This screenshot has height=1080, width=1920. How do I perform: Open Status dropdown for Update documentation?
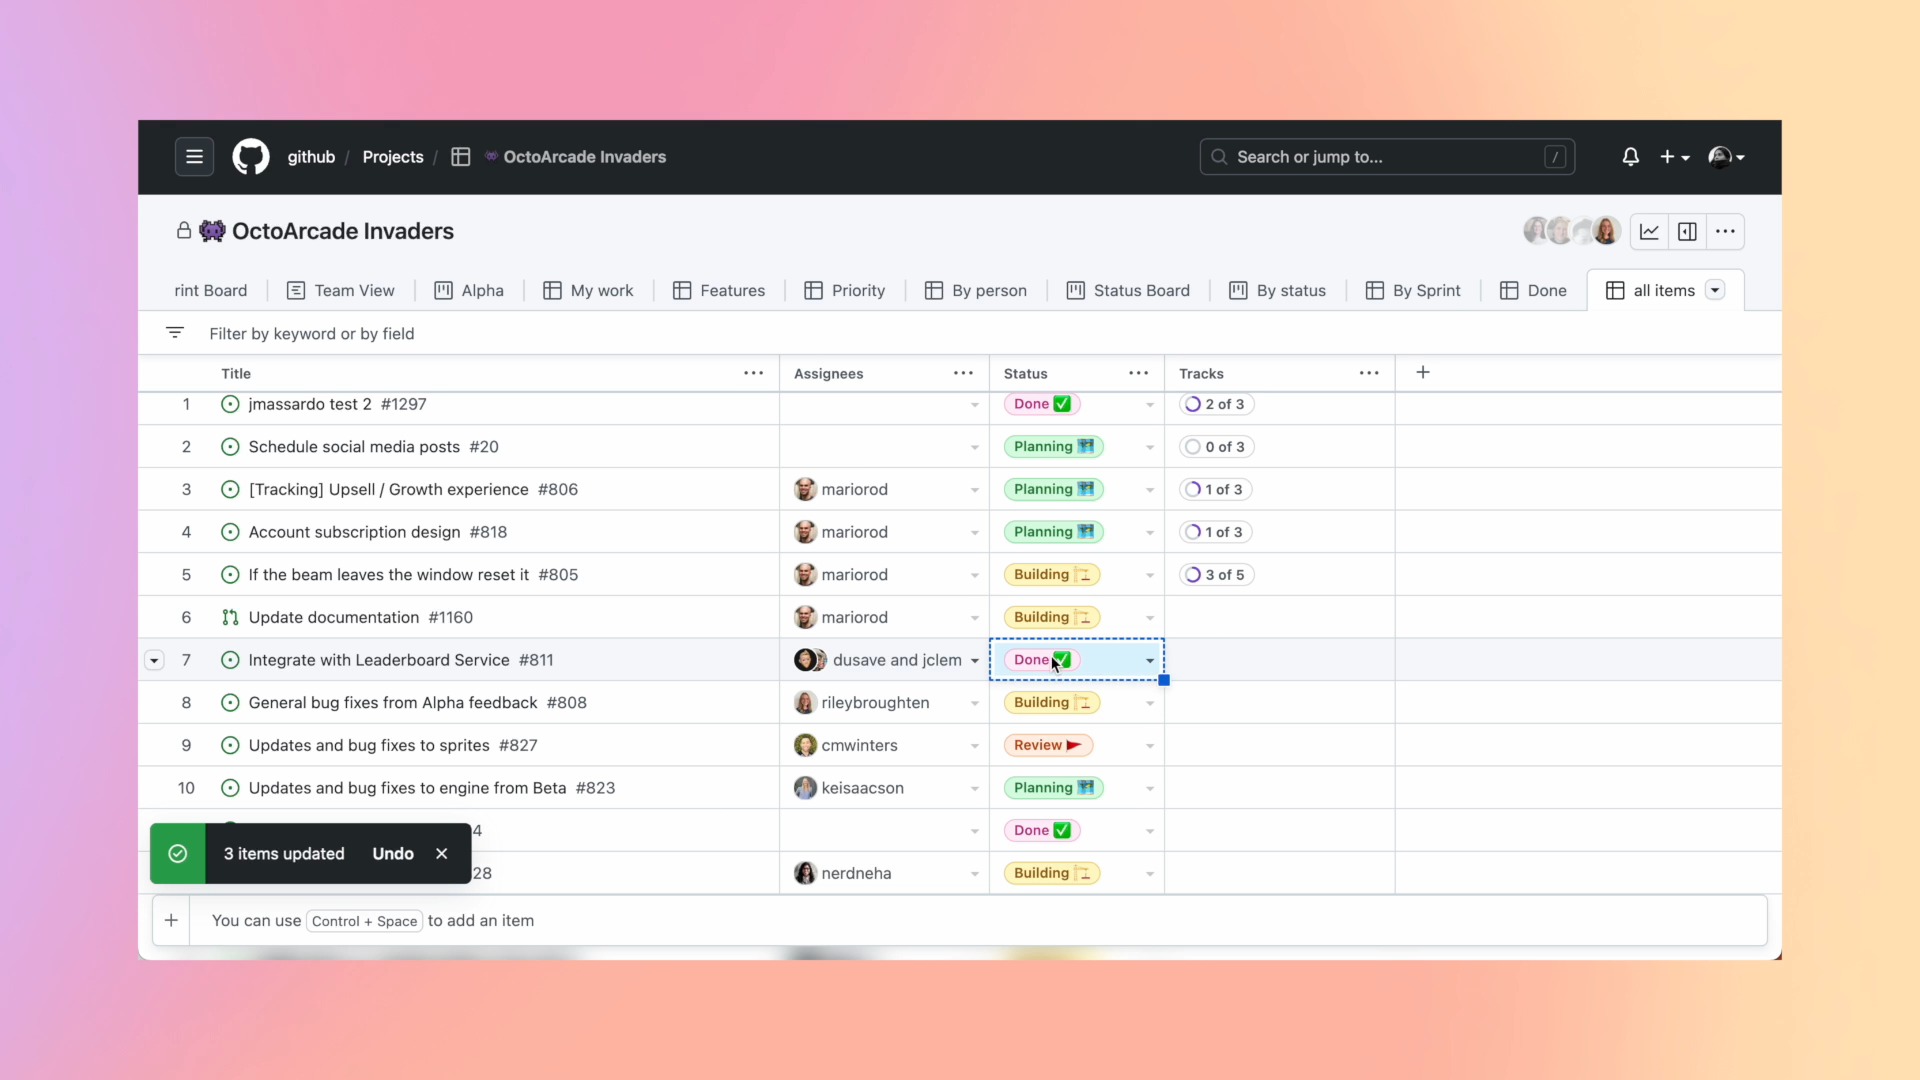[x=1150, y=618]
